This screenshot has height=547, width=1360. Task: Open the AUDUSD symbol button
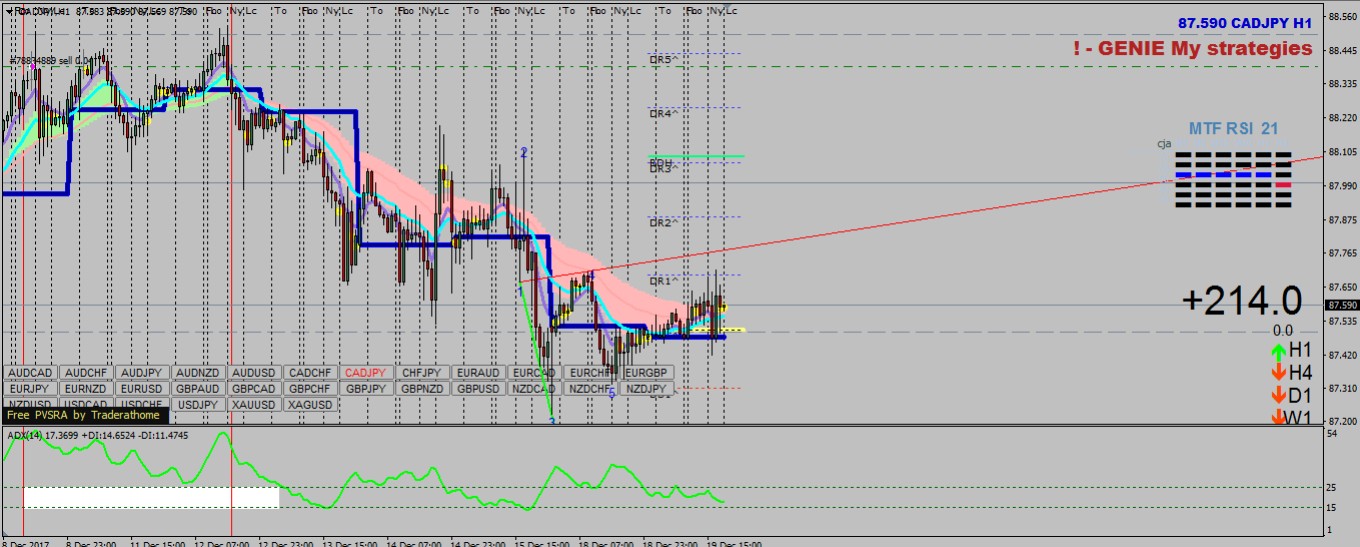254,372
